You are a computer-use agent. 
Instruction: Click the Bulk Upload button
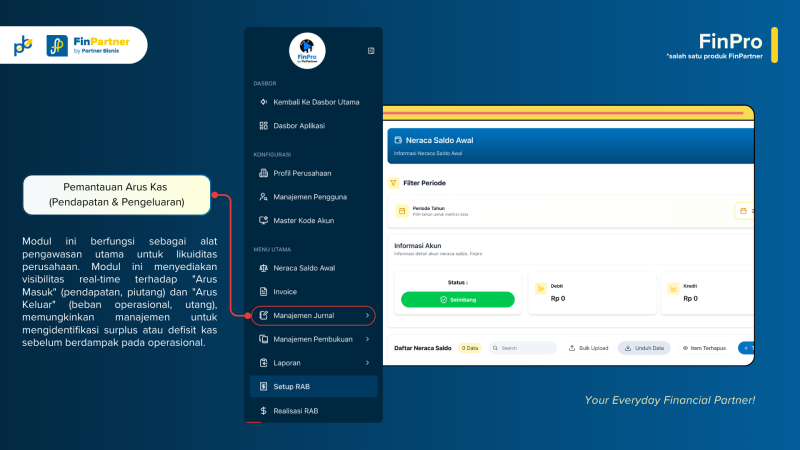coord(589,348)
